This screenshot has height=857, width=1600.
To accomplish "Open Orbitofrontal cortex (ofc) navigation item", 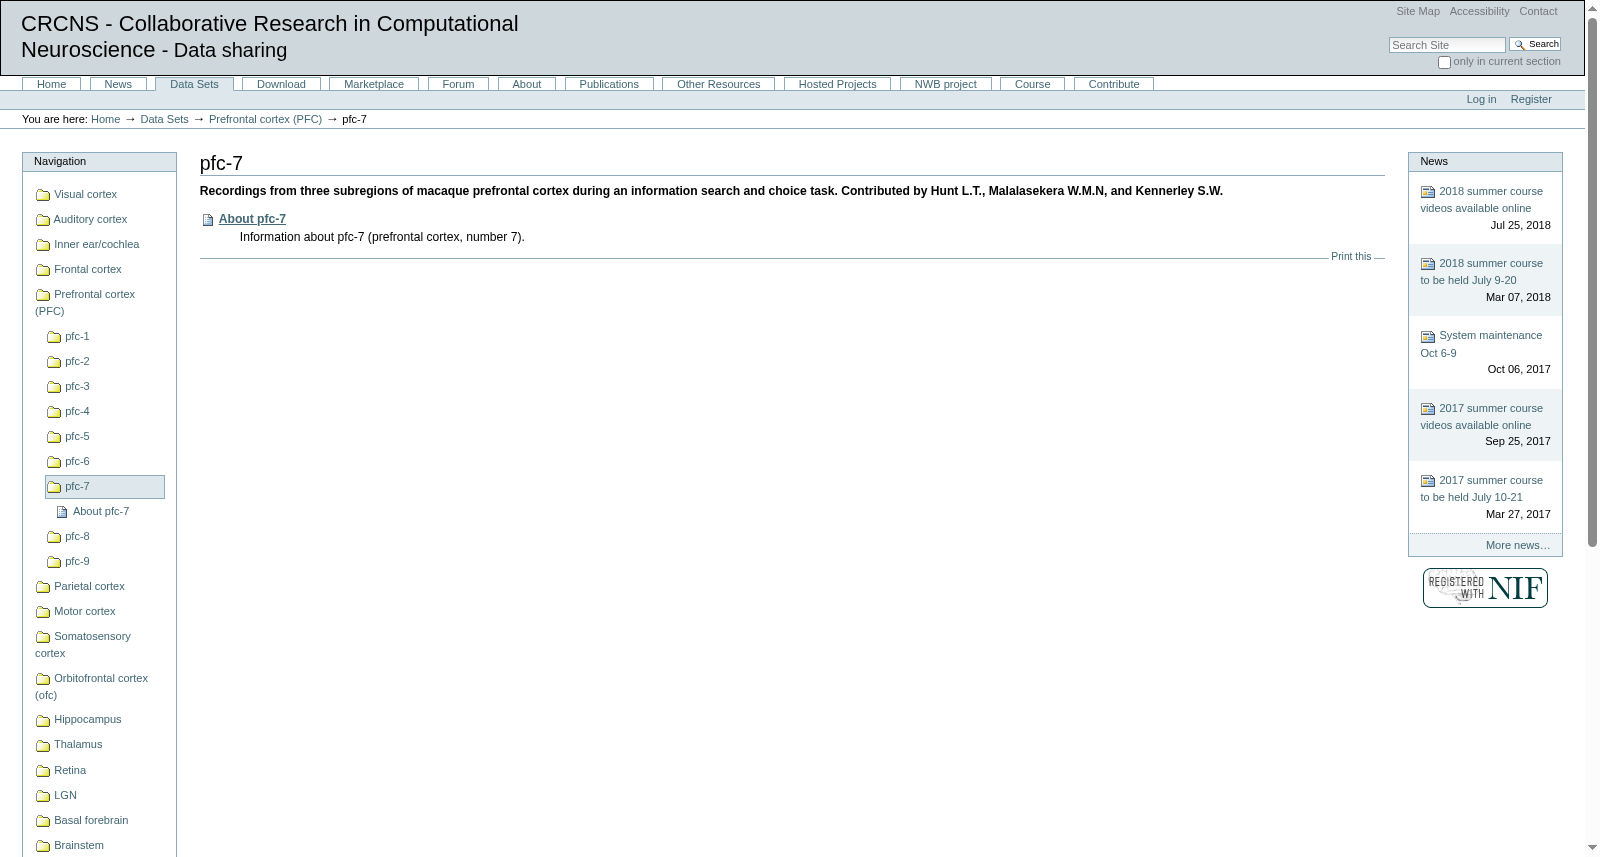I will 92,686.
